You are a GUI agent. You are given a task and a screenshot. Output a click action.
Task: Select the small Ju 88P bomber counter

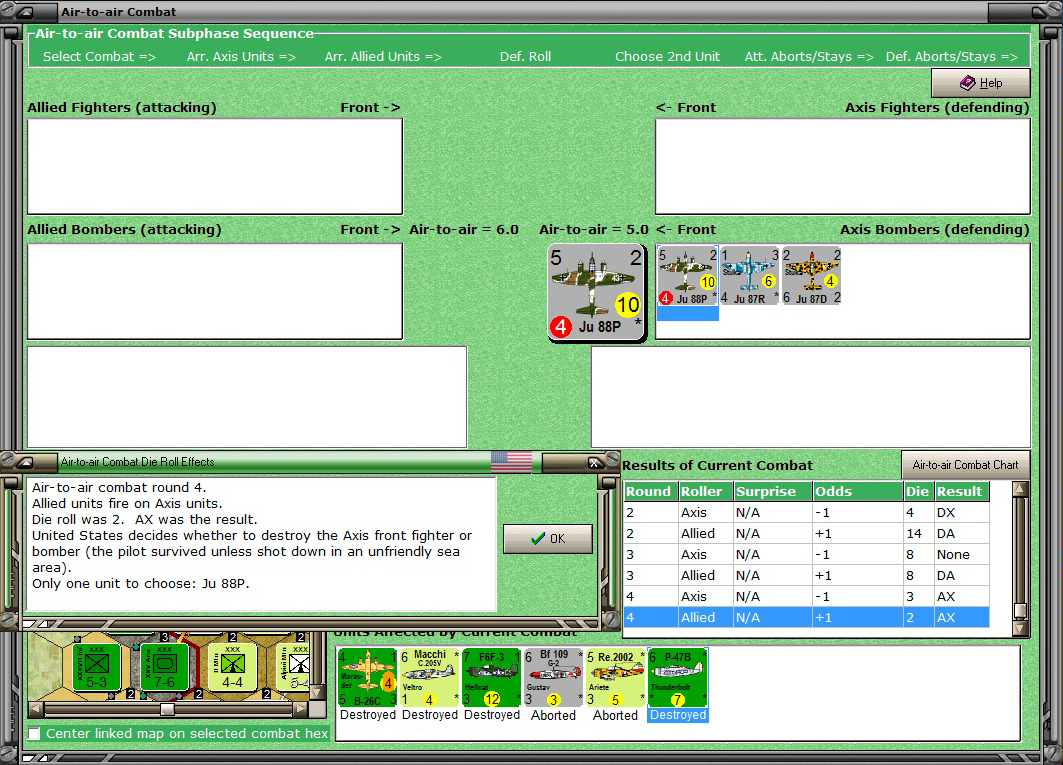pyautogui.click(x=687, y=275)
